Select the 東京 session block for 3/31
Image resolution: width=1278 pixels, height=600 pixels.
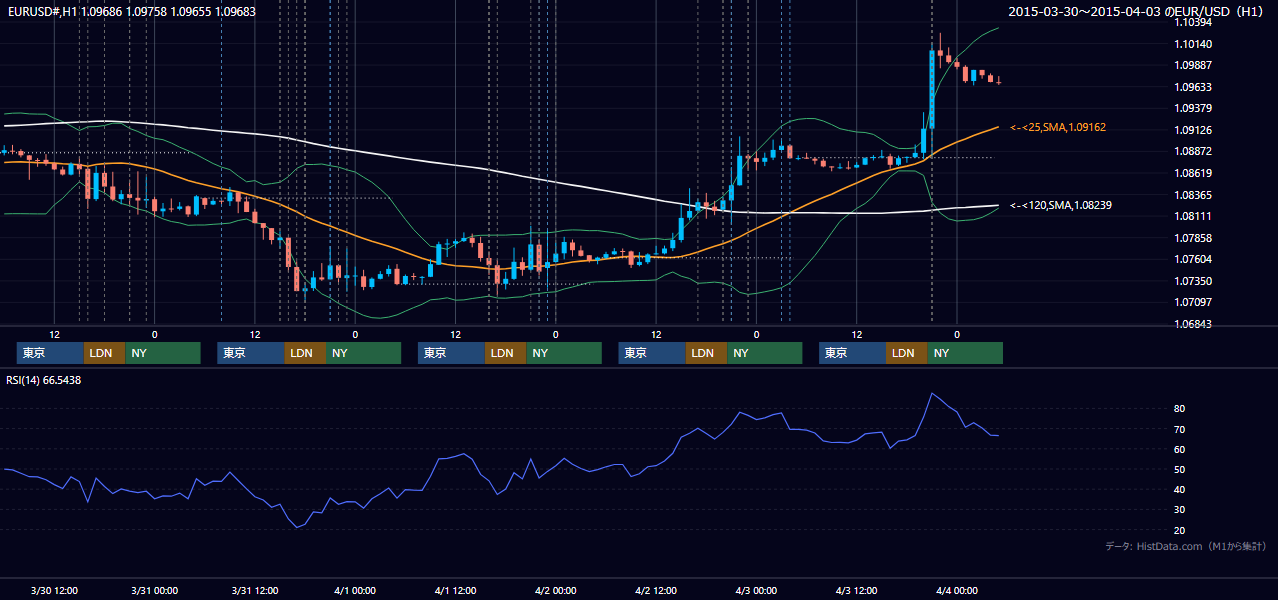click(x=251, y=353)
